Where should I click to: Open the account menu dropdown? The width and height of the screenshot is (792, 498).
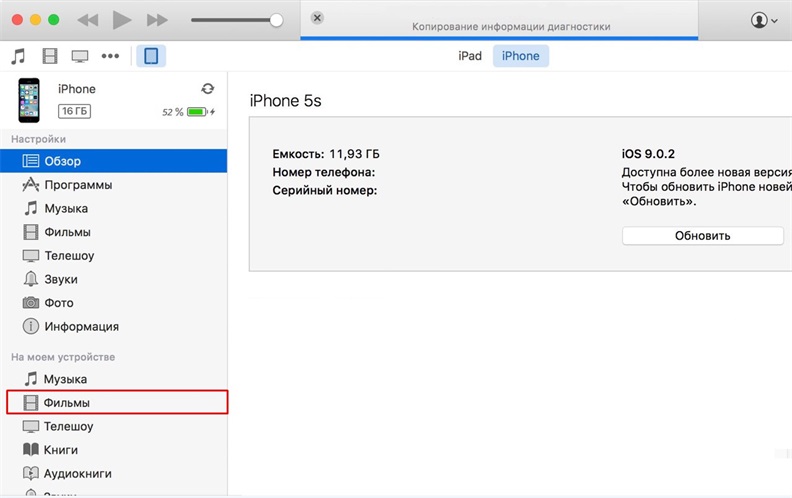[x=763, y=20]
